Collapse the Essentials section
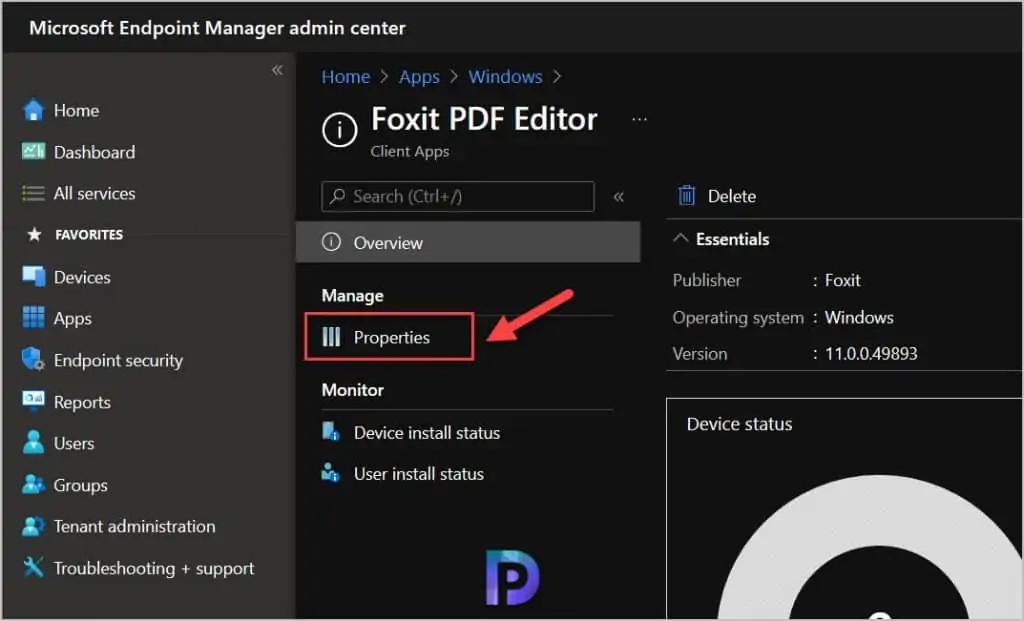The height and width of the screenshot is (621, 1024). [680, 238]
